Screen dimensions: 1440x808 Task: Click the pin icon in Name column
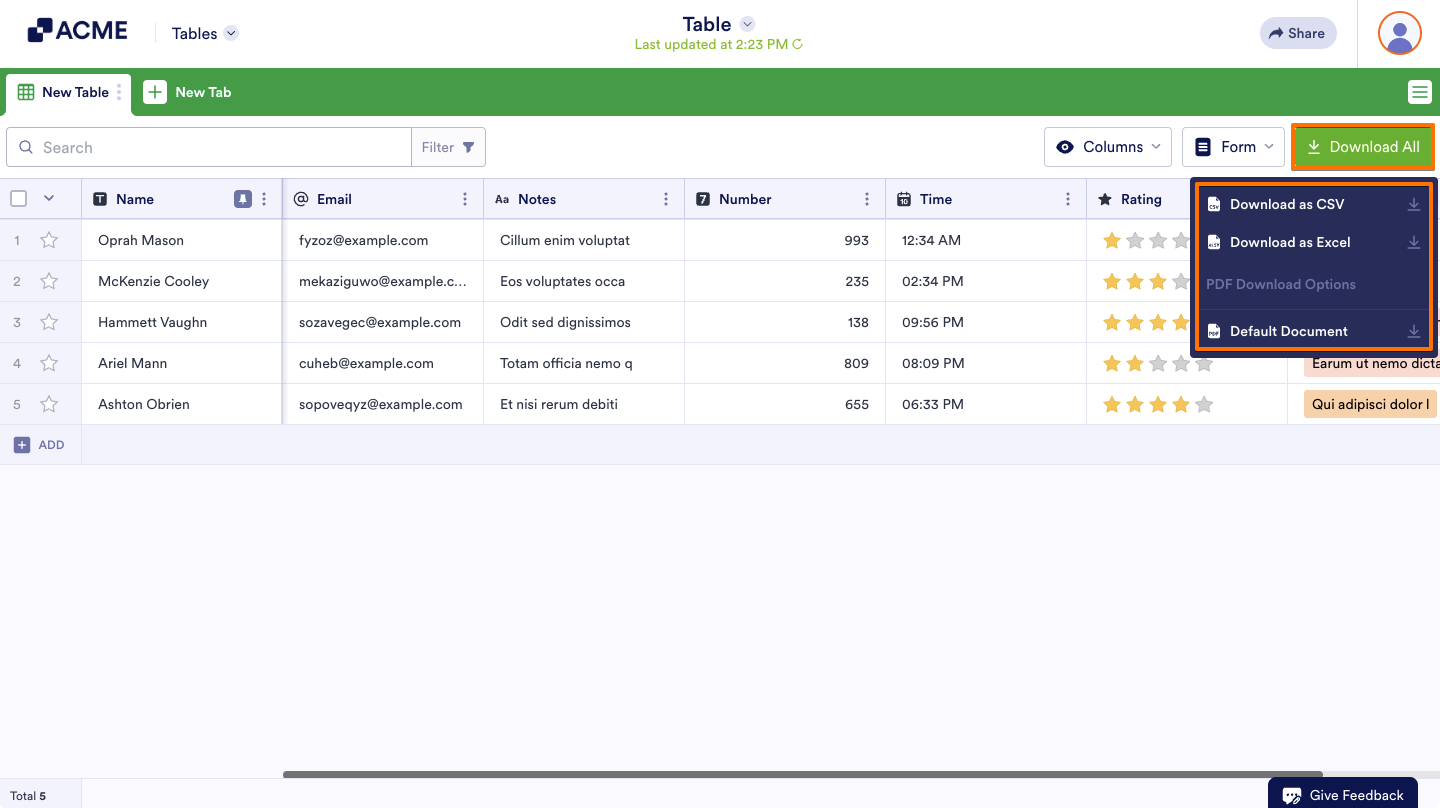242,199
